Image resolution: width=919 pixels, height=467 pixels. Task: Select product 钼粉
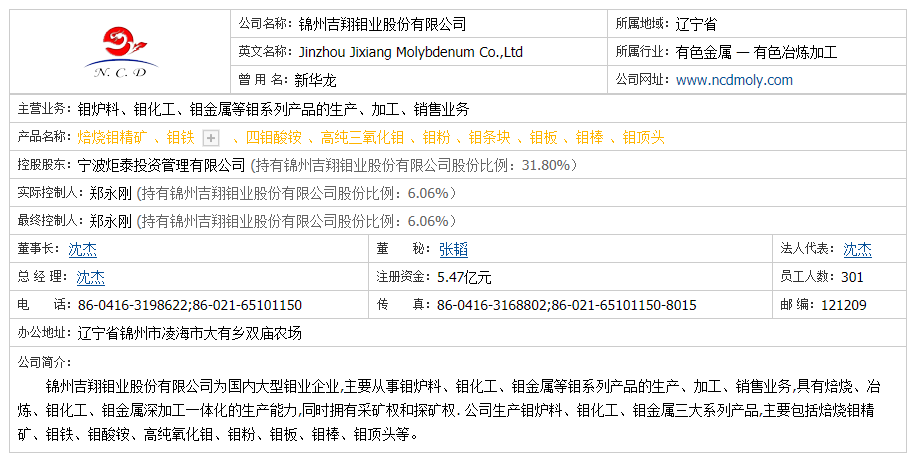436,138
